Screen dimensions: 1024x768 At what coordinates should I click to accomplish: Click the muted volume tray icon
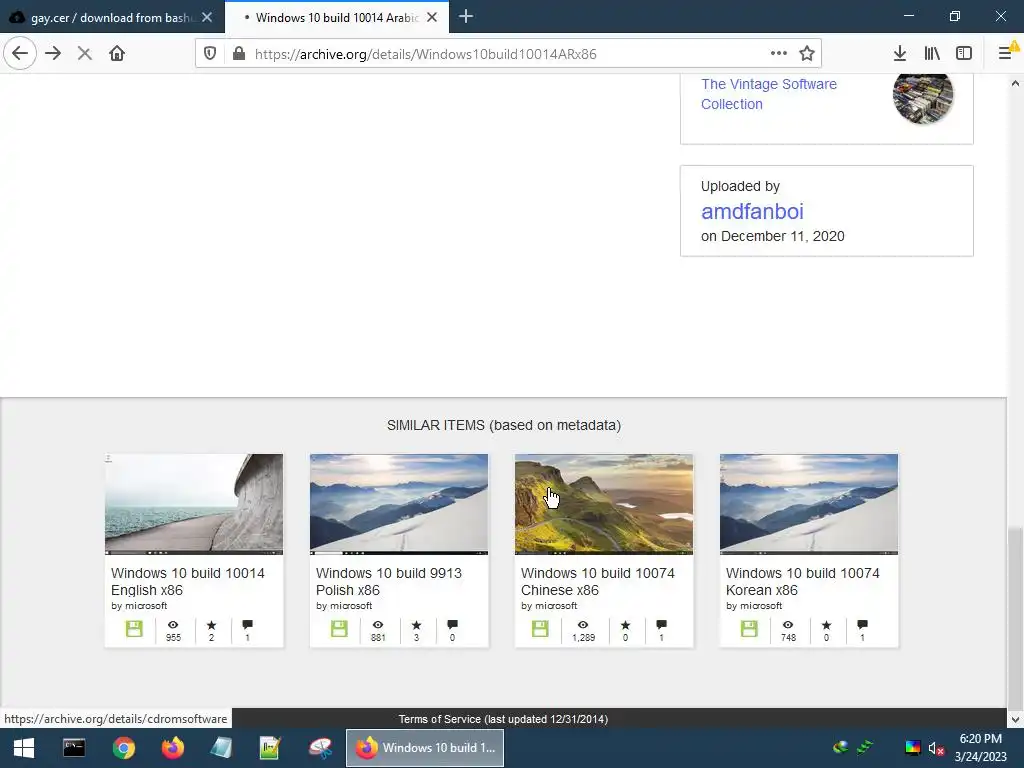936,748
